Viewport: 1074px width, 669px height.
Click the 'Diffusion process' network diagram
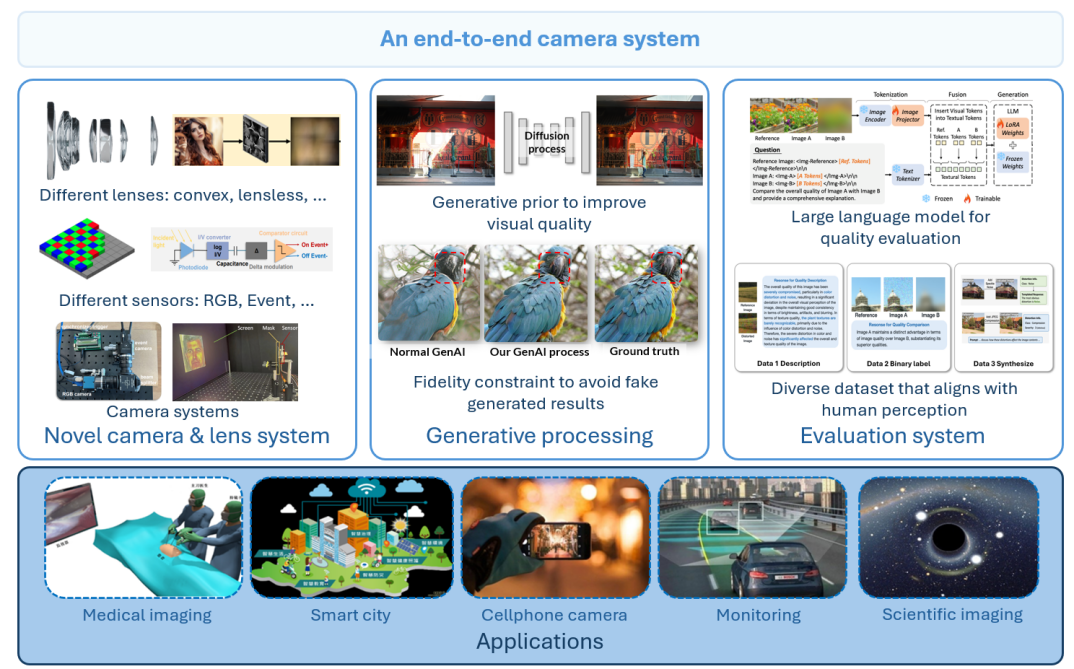click(x=546, y=142)
